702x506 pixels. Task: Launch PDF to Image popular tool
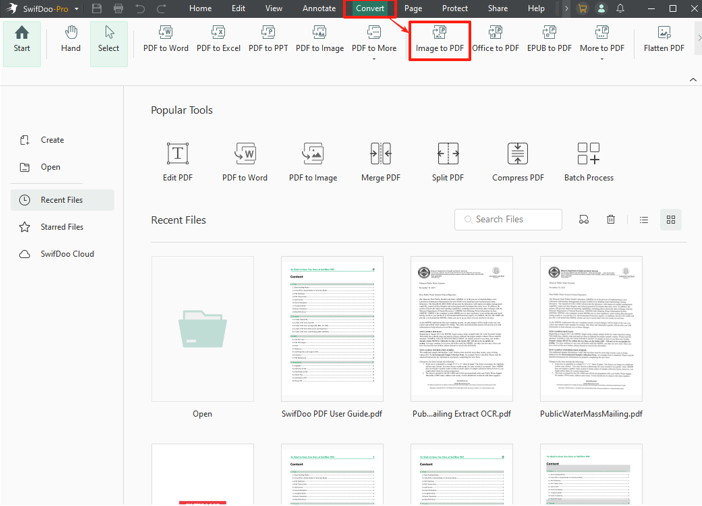[313, 162]
